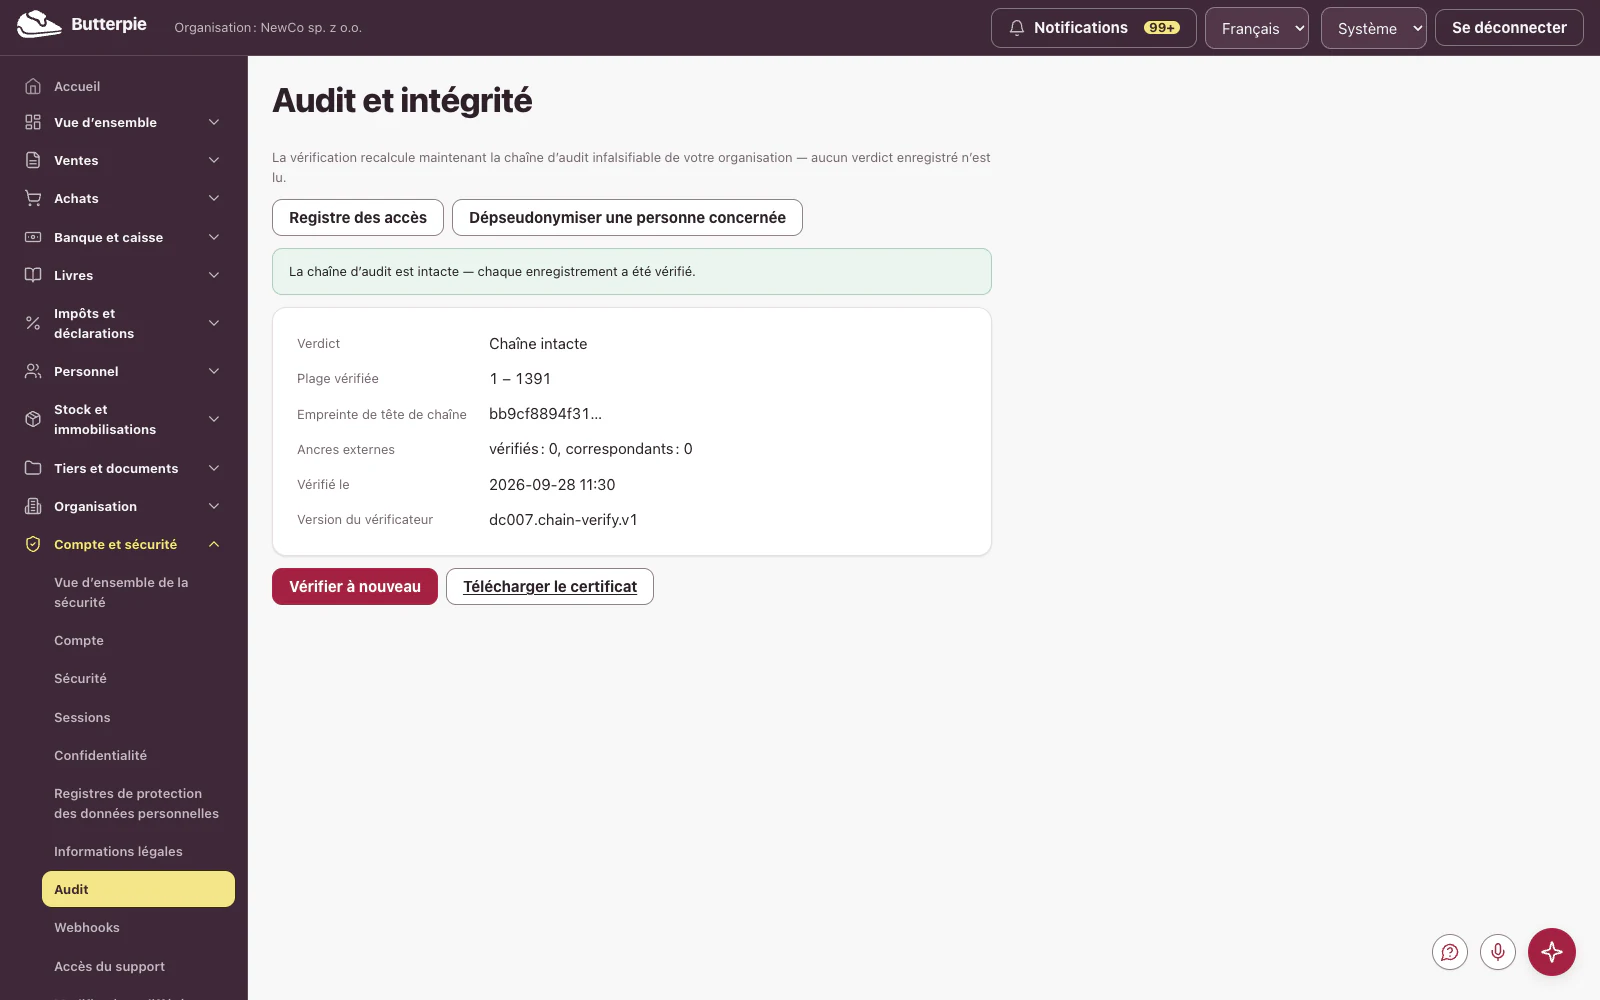1600x1000 pixels.
Task: Click the verified date 2026-09-28 11:30
Action: tap(552, 484)
